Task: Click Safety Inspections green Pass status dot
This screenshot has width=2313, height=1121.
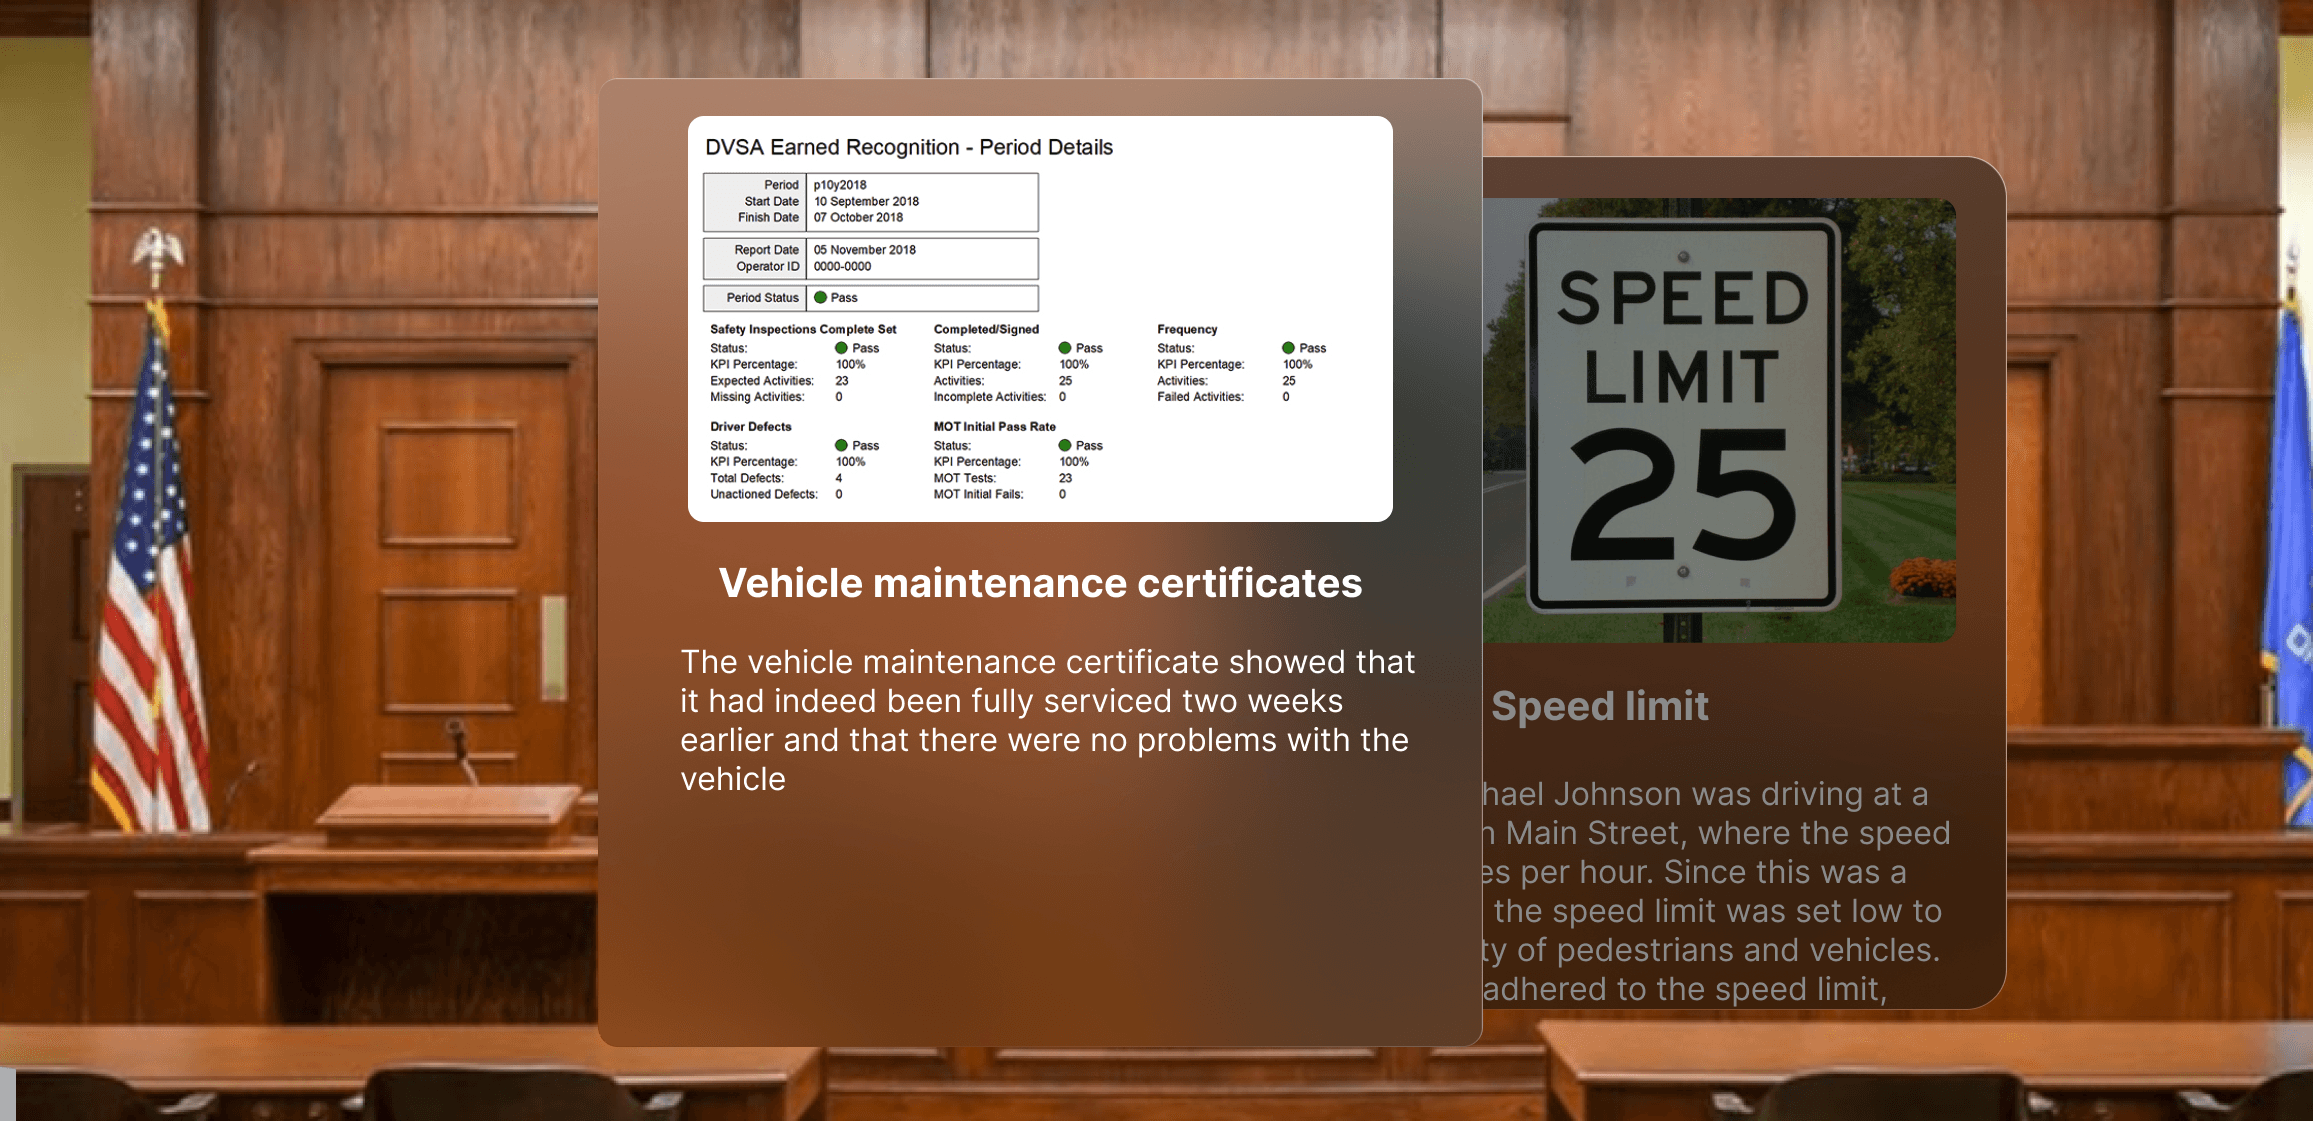Action: click(x=841, y=348)
